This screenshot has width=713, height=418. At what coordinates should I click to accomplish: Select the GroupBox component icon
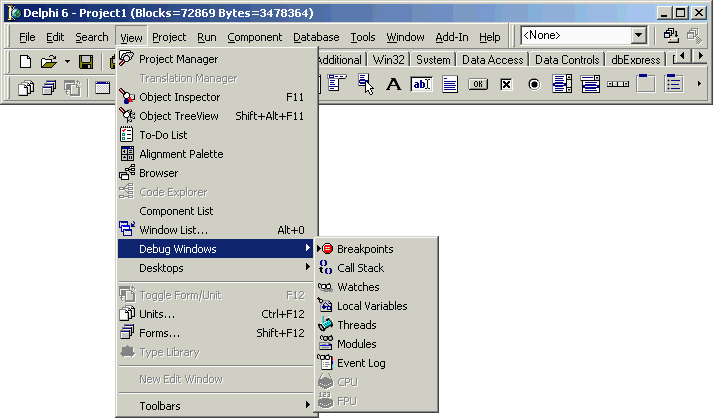[646, 84]
